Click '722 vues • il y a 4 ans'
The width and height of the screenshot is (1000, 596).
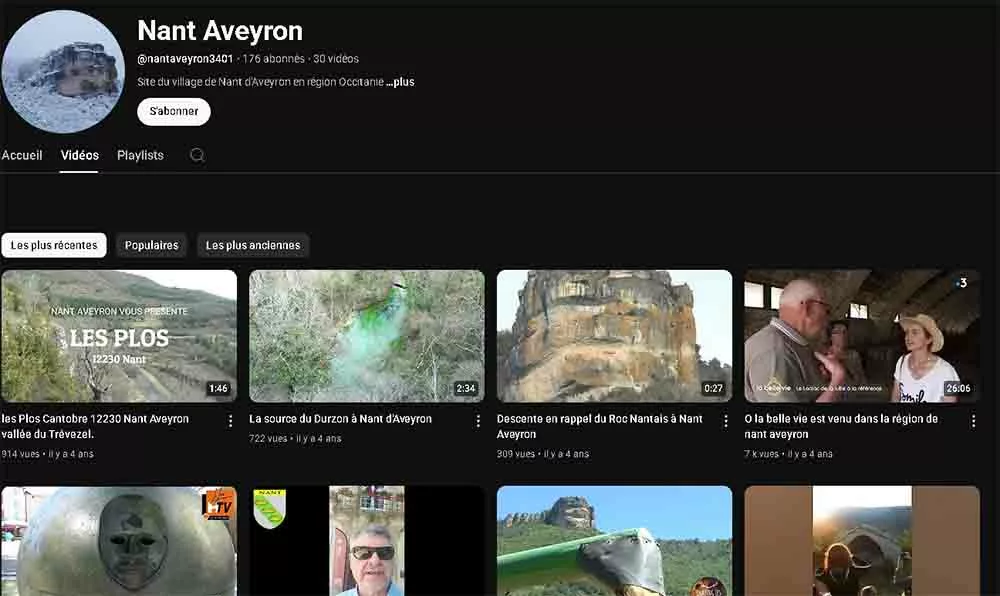[x=295, y=439]
